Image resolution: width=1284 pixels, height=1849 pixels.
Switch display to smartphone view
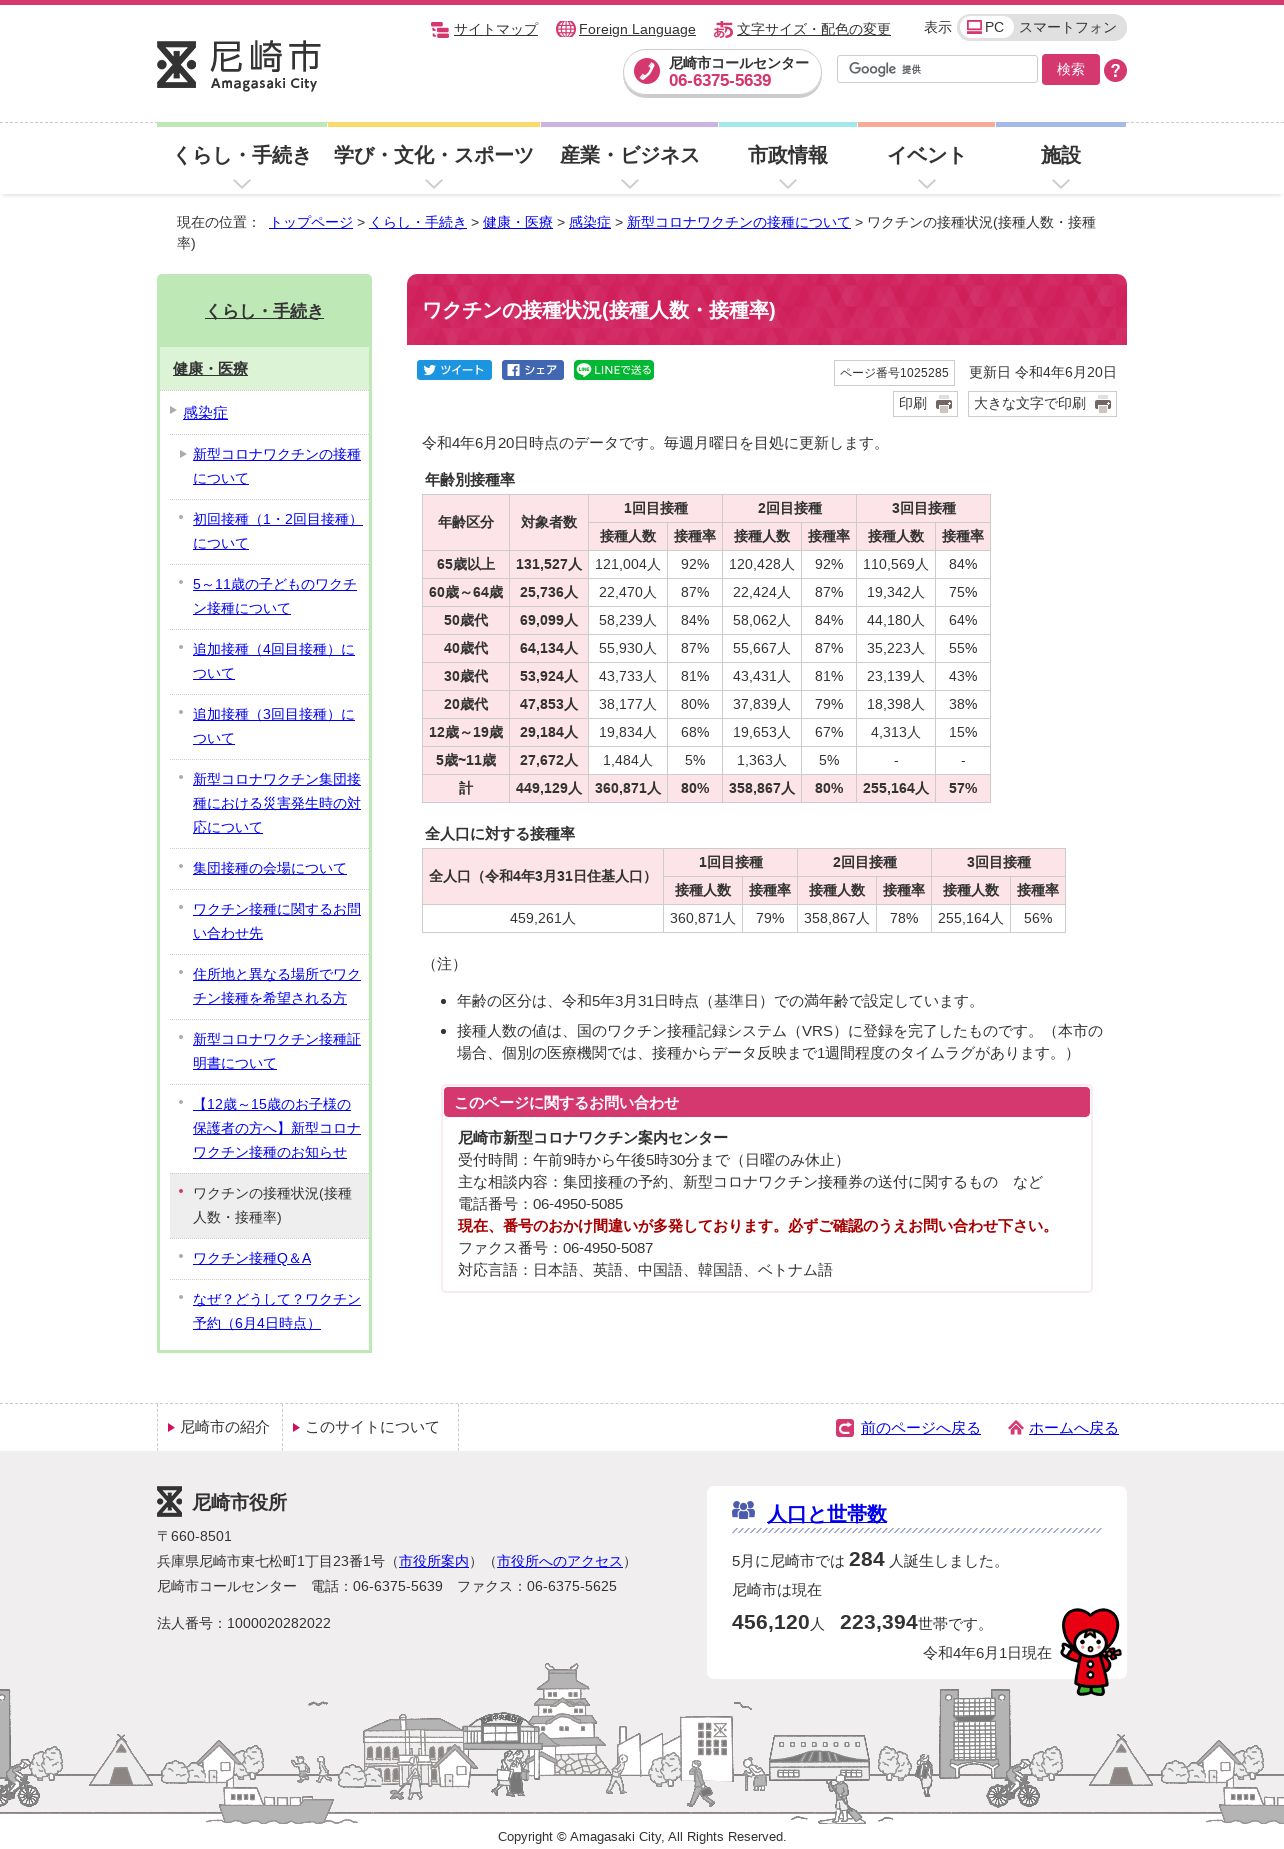[x=1067, y=28]
